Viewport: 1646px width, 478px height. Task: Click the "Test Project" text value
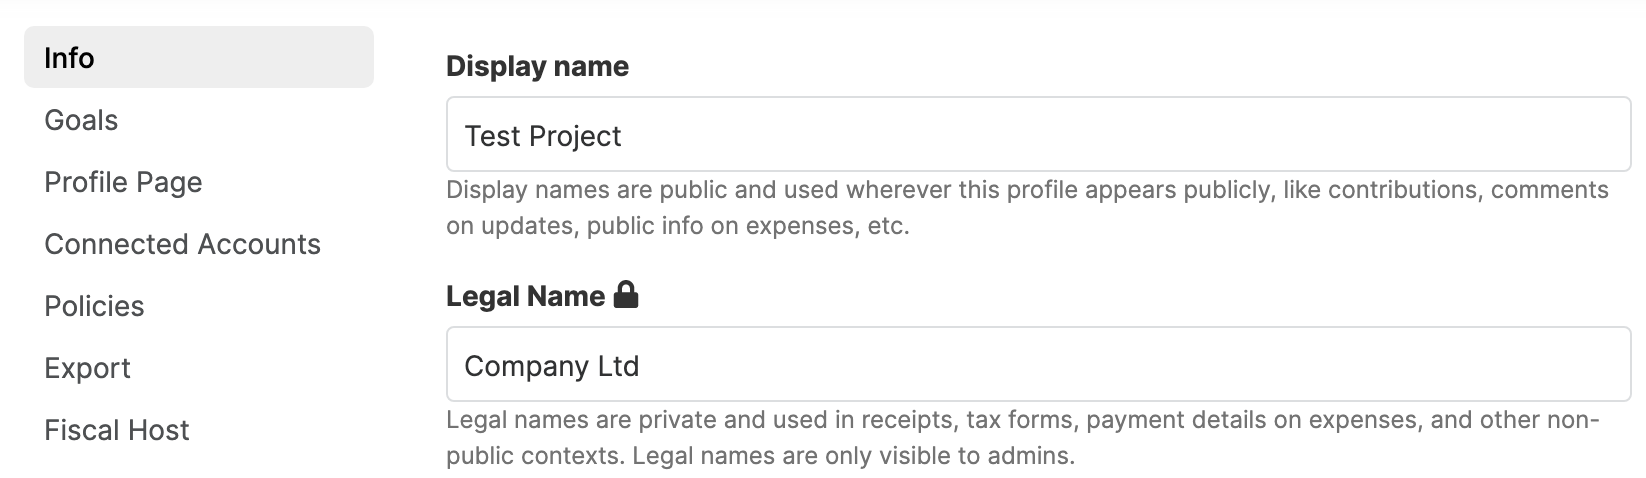point(543,136)
